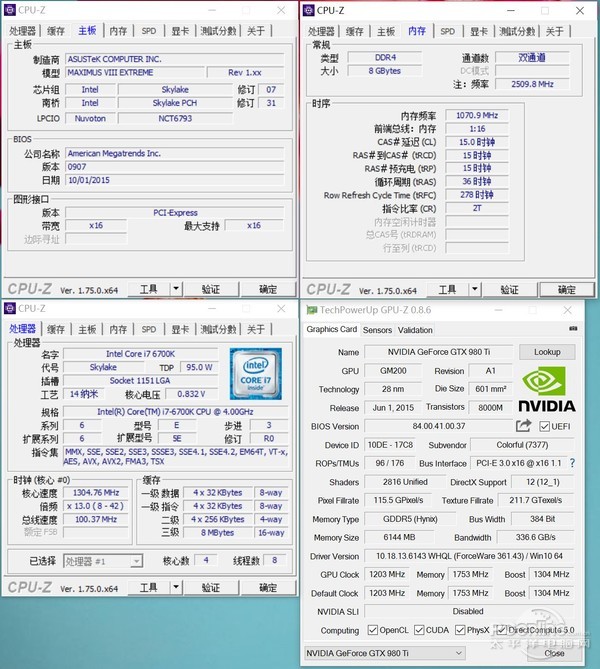Click the GDDR5 (Hynix) memory type field

click(x=410, y=519)
